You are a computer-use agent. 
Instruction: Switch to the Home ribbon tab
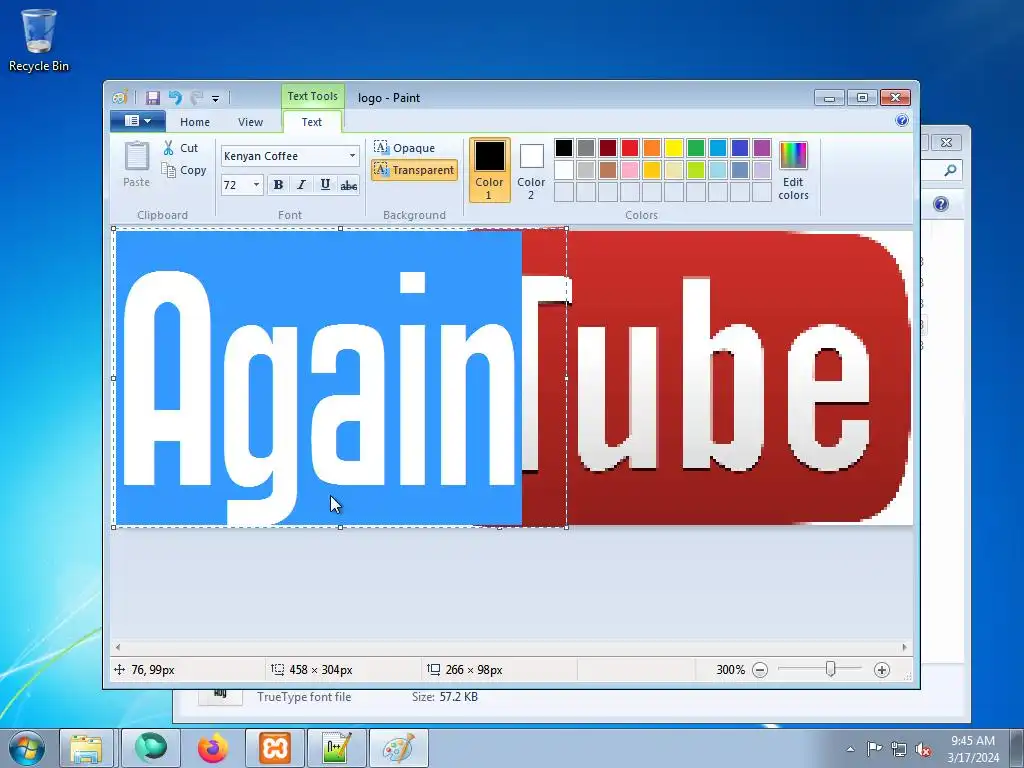tap(195, 122)
